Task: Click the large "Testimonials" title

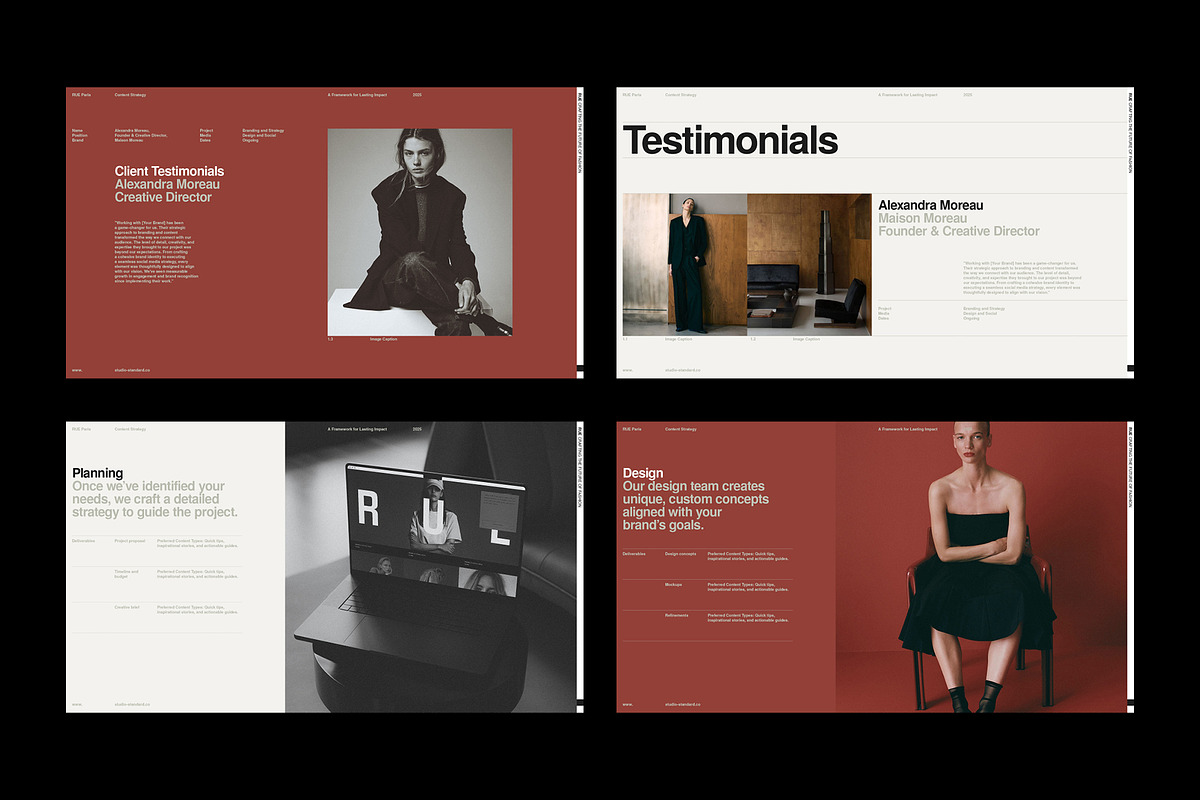Action: [x=730, y=140]
